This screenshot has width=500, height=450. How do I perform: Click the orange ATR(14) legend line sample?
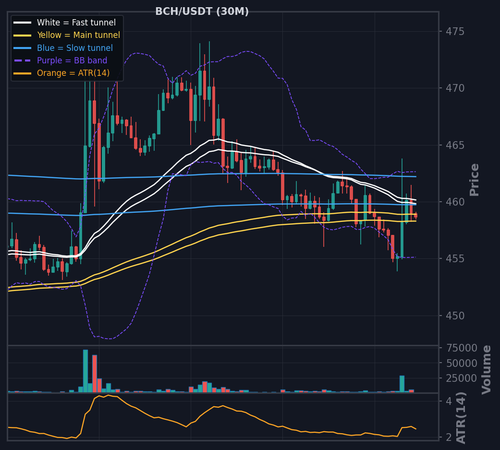tap(22, 73)
